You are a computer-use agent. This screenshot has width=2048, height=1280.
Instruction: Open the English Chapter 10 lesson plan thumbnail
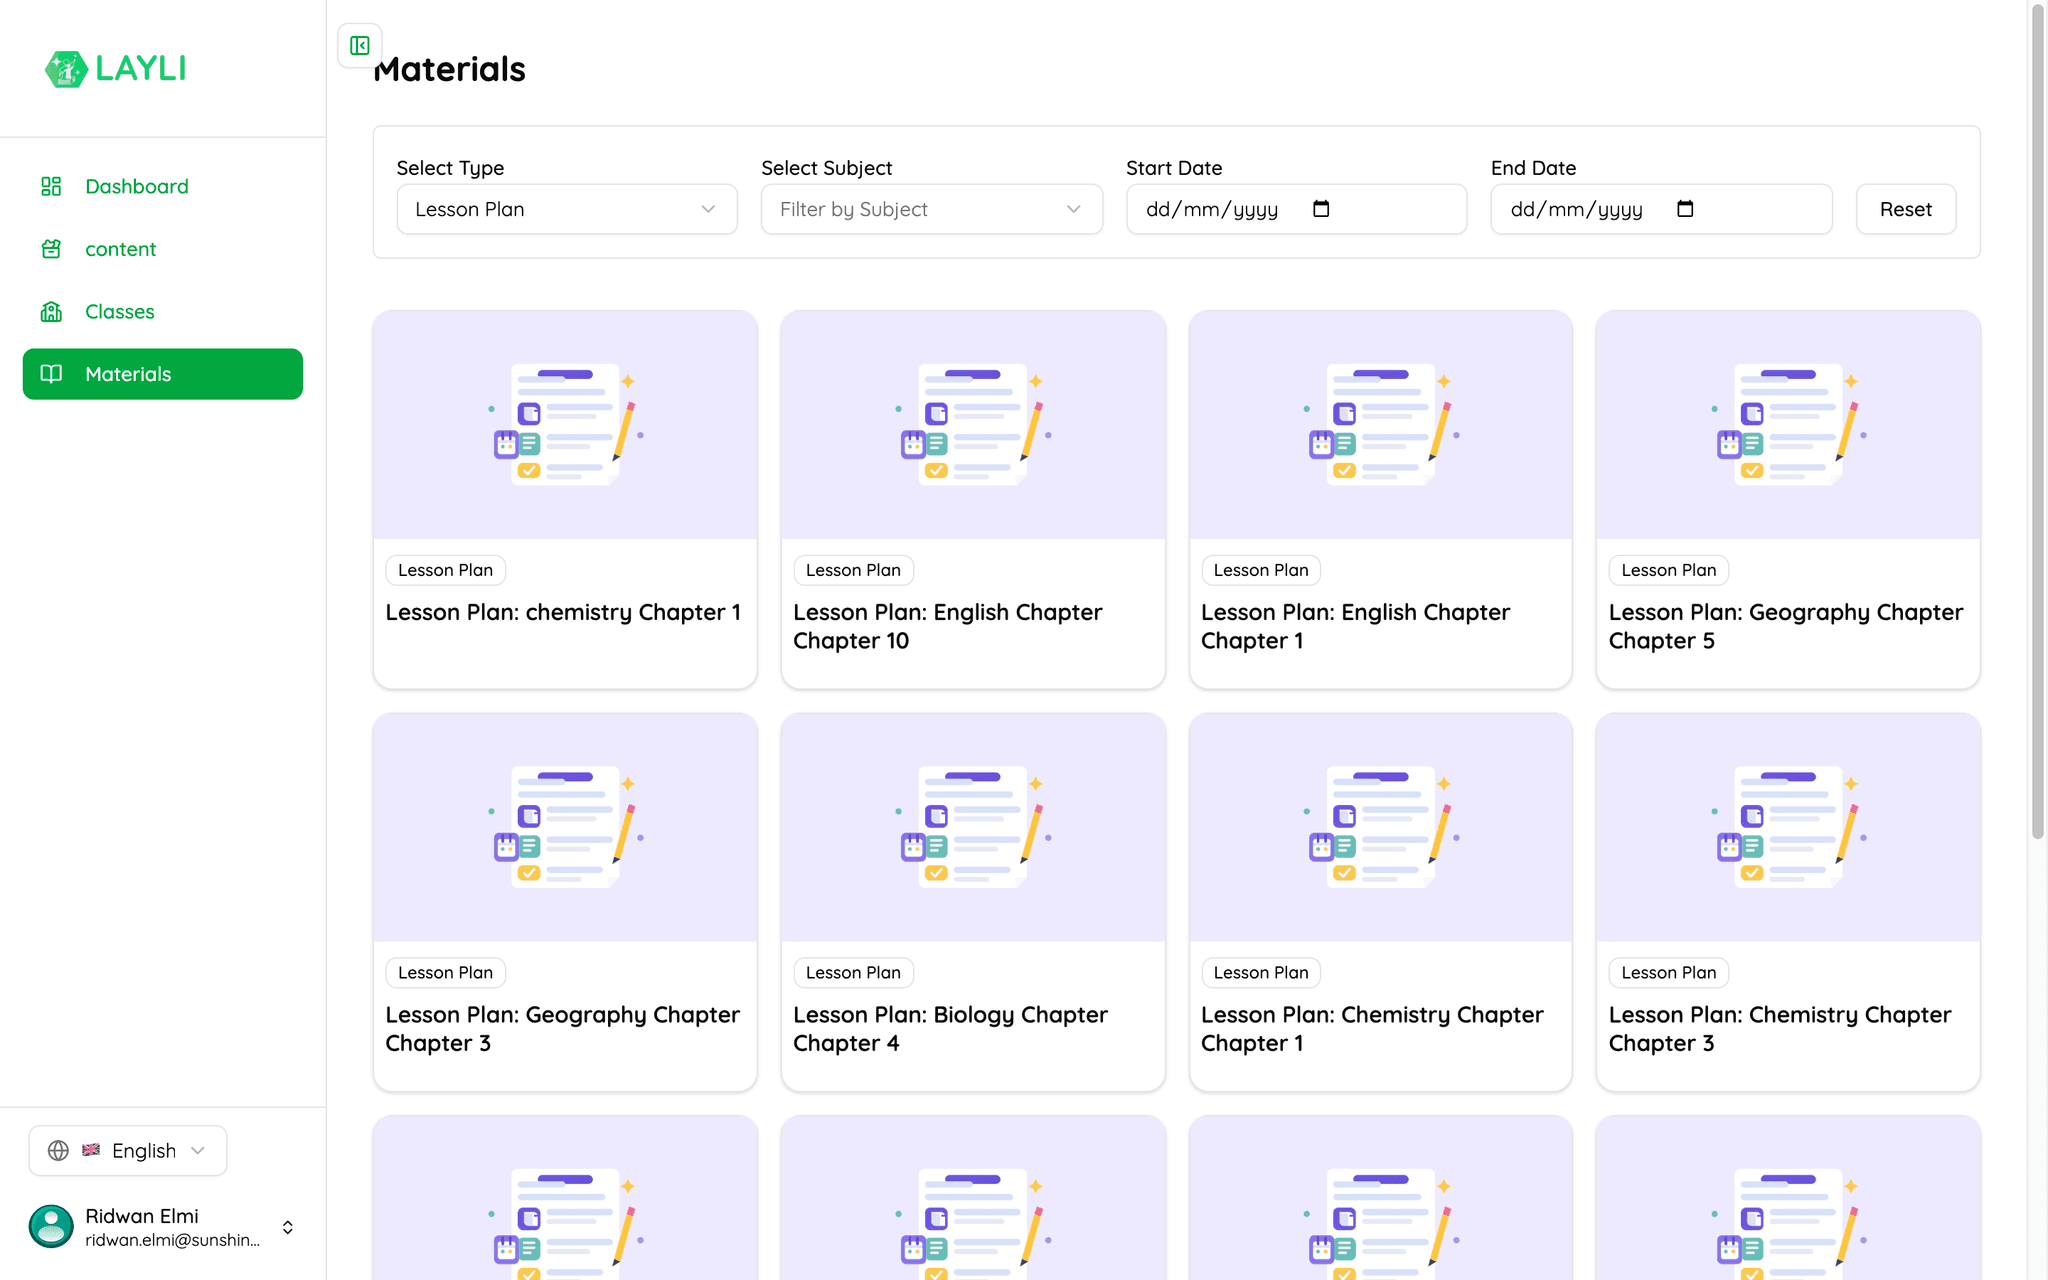(973, 425)
